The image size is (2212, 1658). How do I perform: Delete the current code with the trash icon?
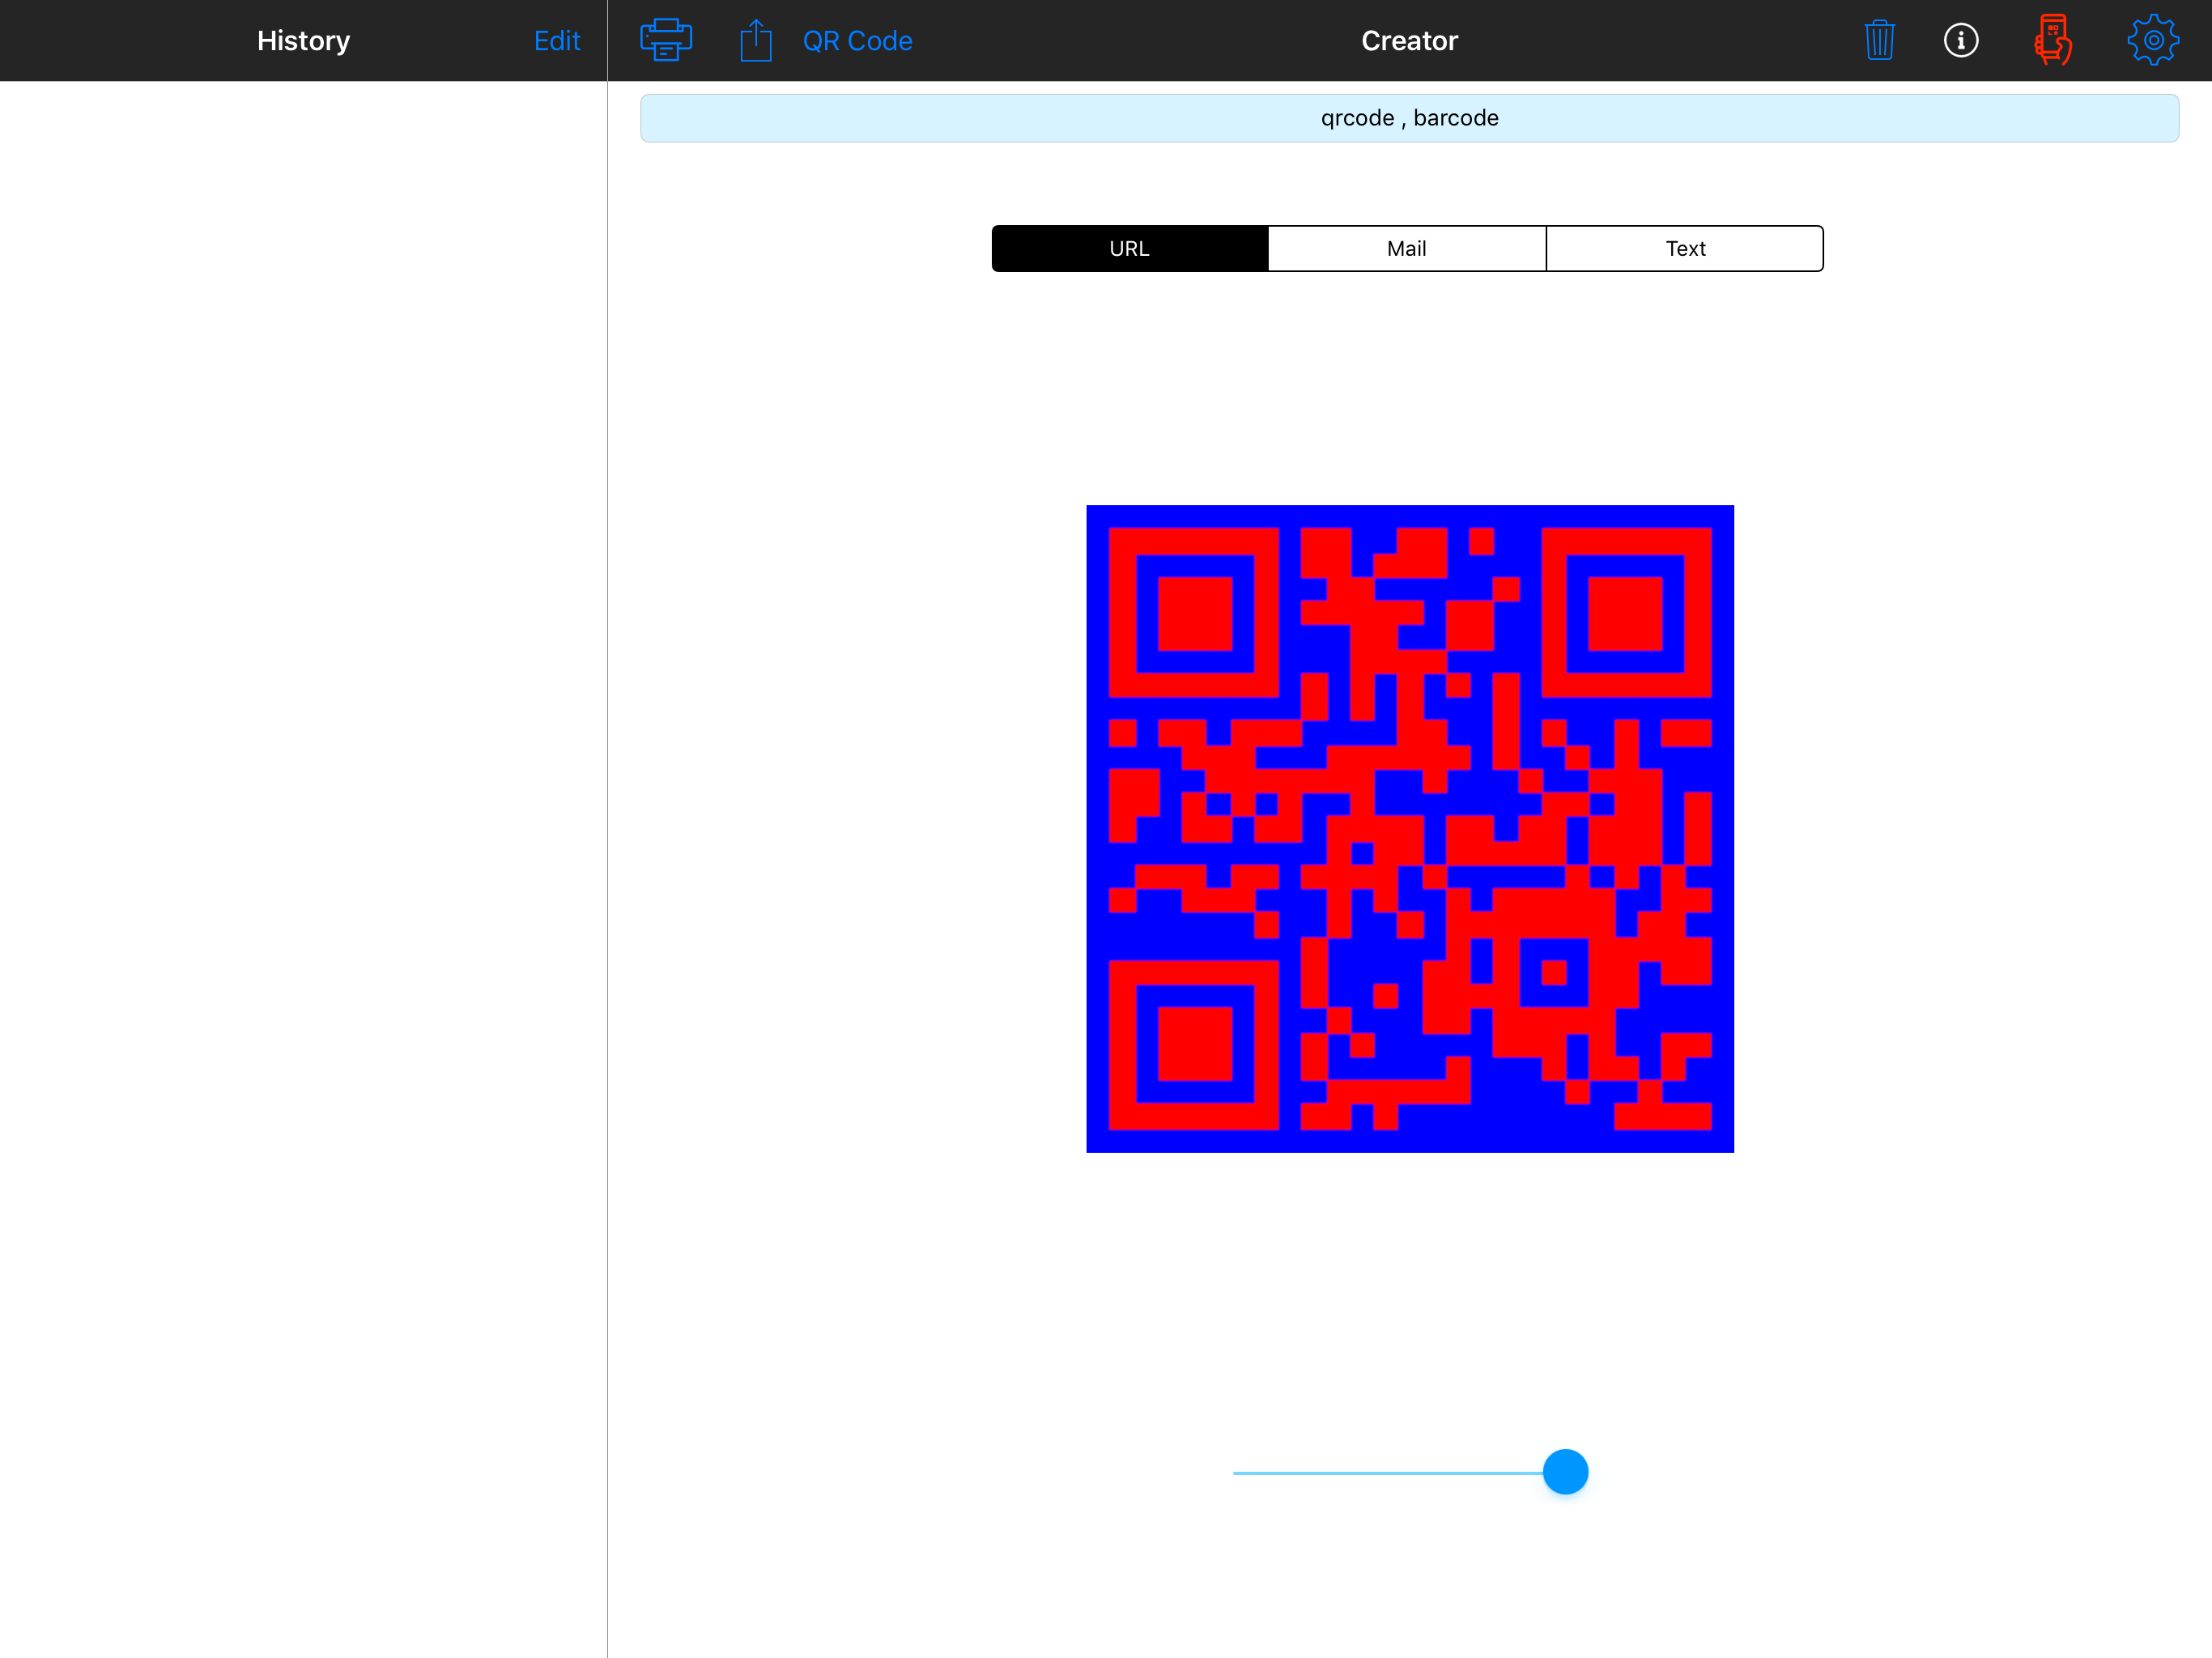click(1879, 40)
